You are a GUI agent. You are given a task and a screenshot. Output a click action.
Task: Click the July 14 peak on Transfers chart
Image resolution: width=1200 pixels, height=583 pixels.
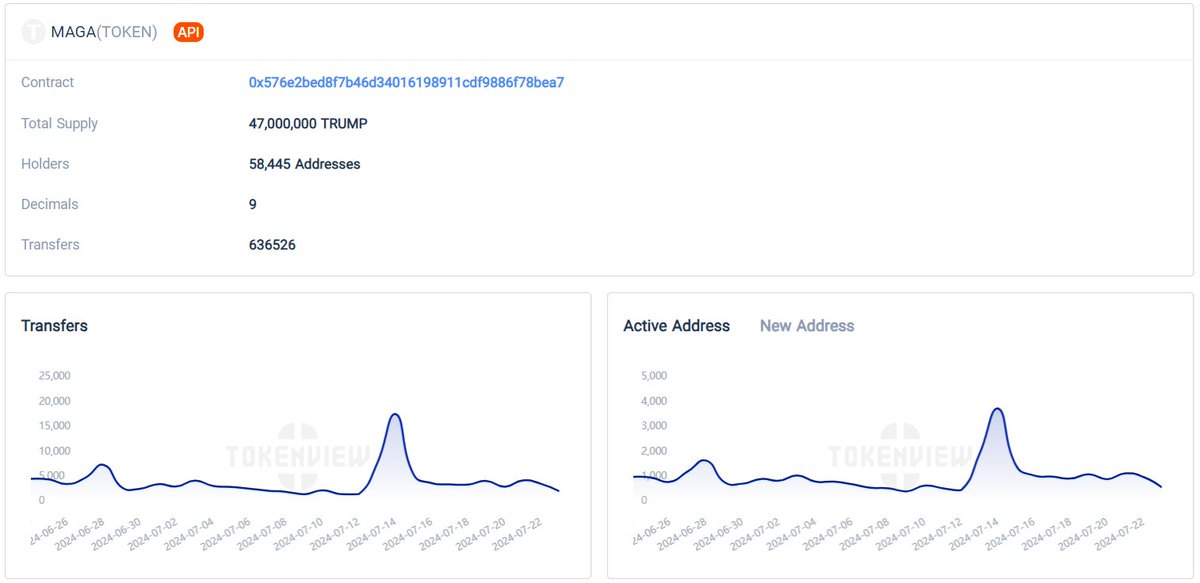pos(395,414)
